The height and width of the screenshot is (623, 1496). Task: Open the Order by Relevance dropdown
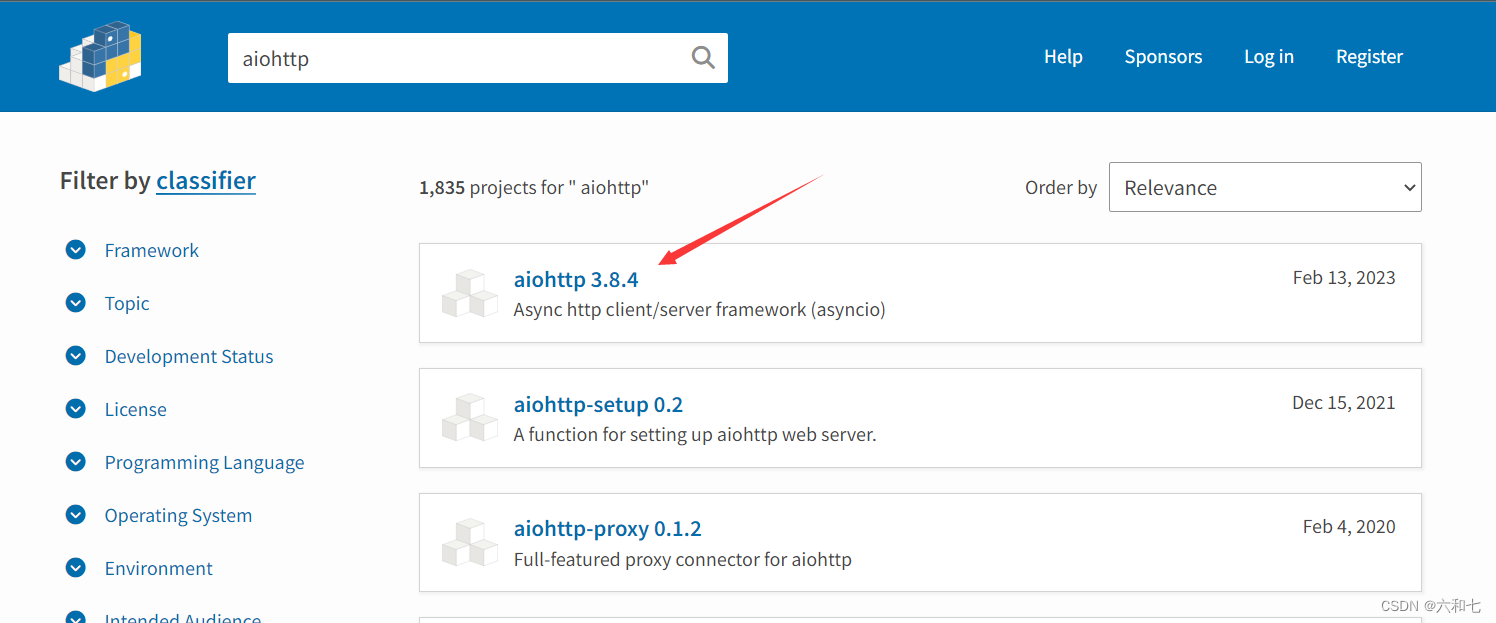coord(1265,187)
